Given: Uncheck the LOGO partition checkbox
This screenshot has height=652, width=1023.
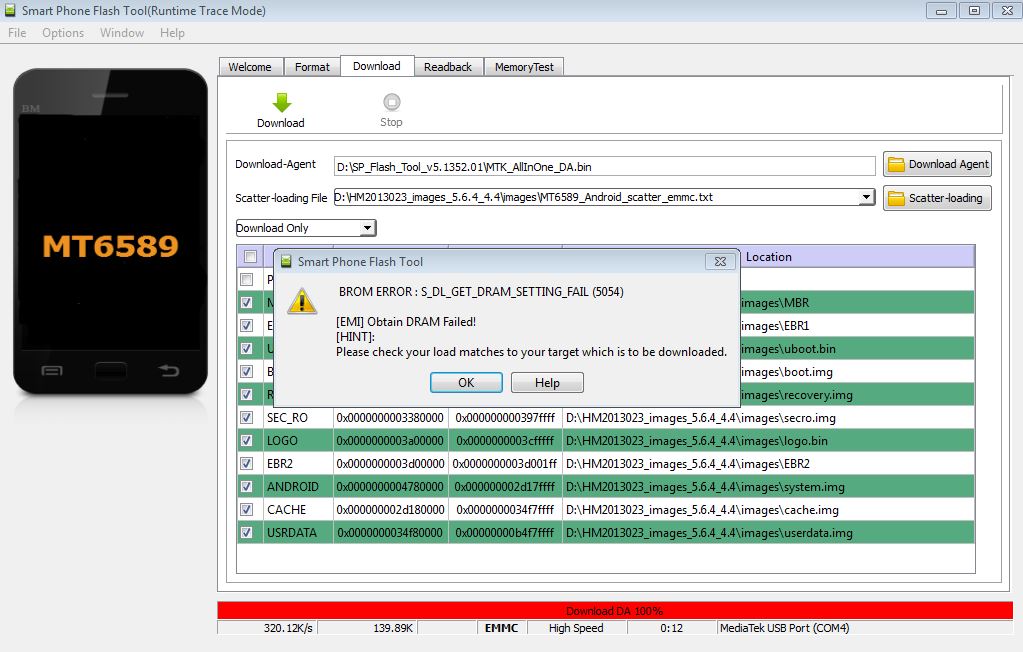Looking at the screenshot, I should pyautogui.click(x=247, y=441).
